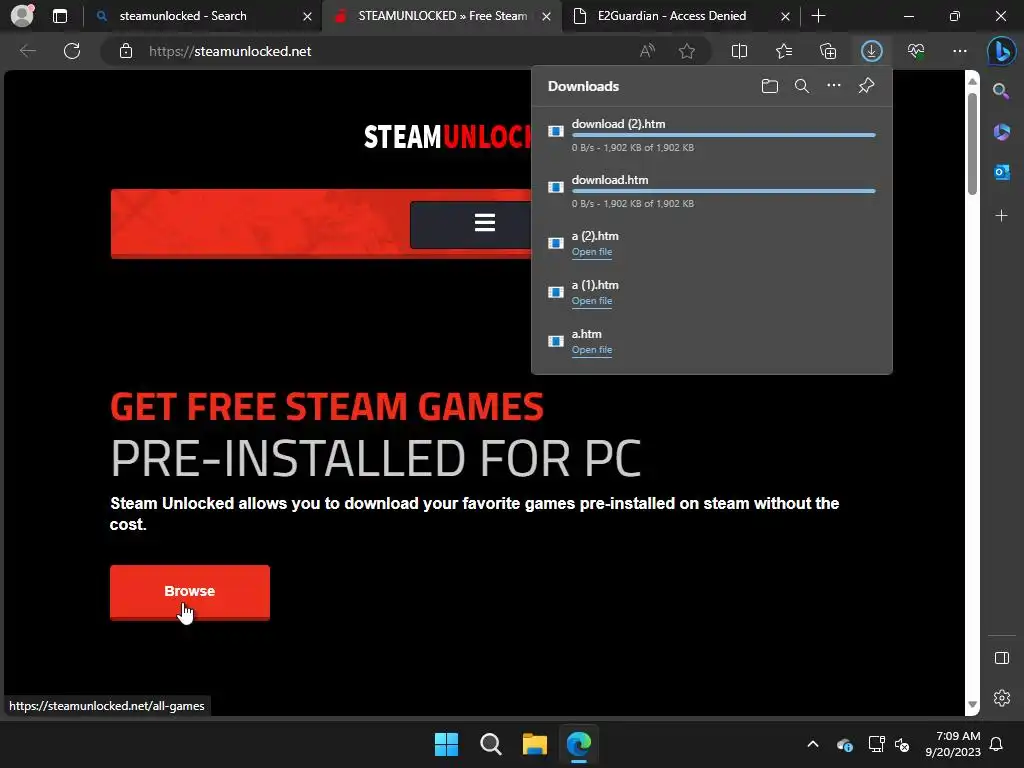Close the E2Guardian Access Denied tab
The image size is (1024, 768).
point(786,16)
